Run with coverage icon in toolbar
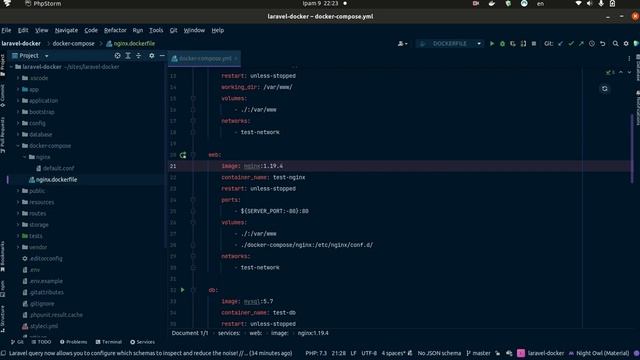 (x=513, y=44)
